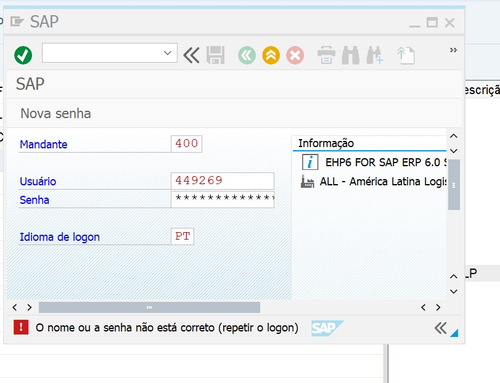Click the information panel vertical scrollbar thumb
Viewport: 500px width, 383px height.
tap(454, 185)
